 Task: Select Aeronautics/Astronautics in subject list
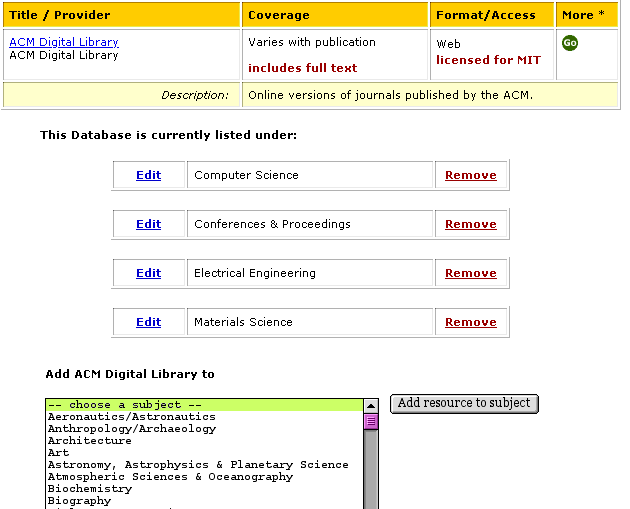[x=131, y=417]
